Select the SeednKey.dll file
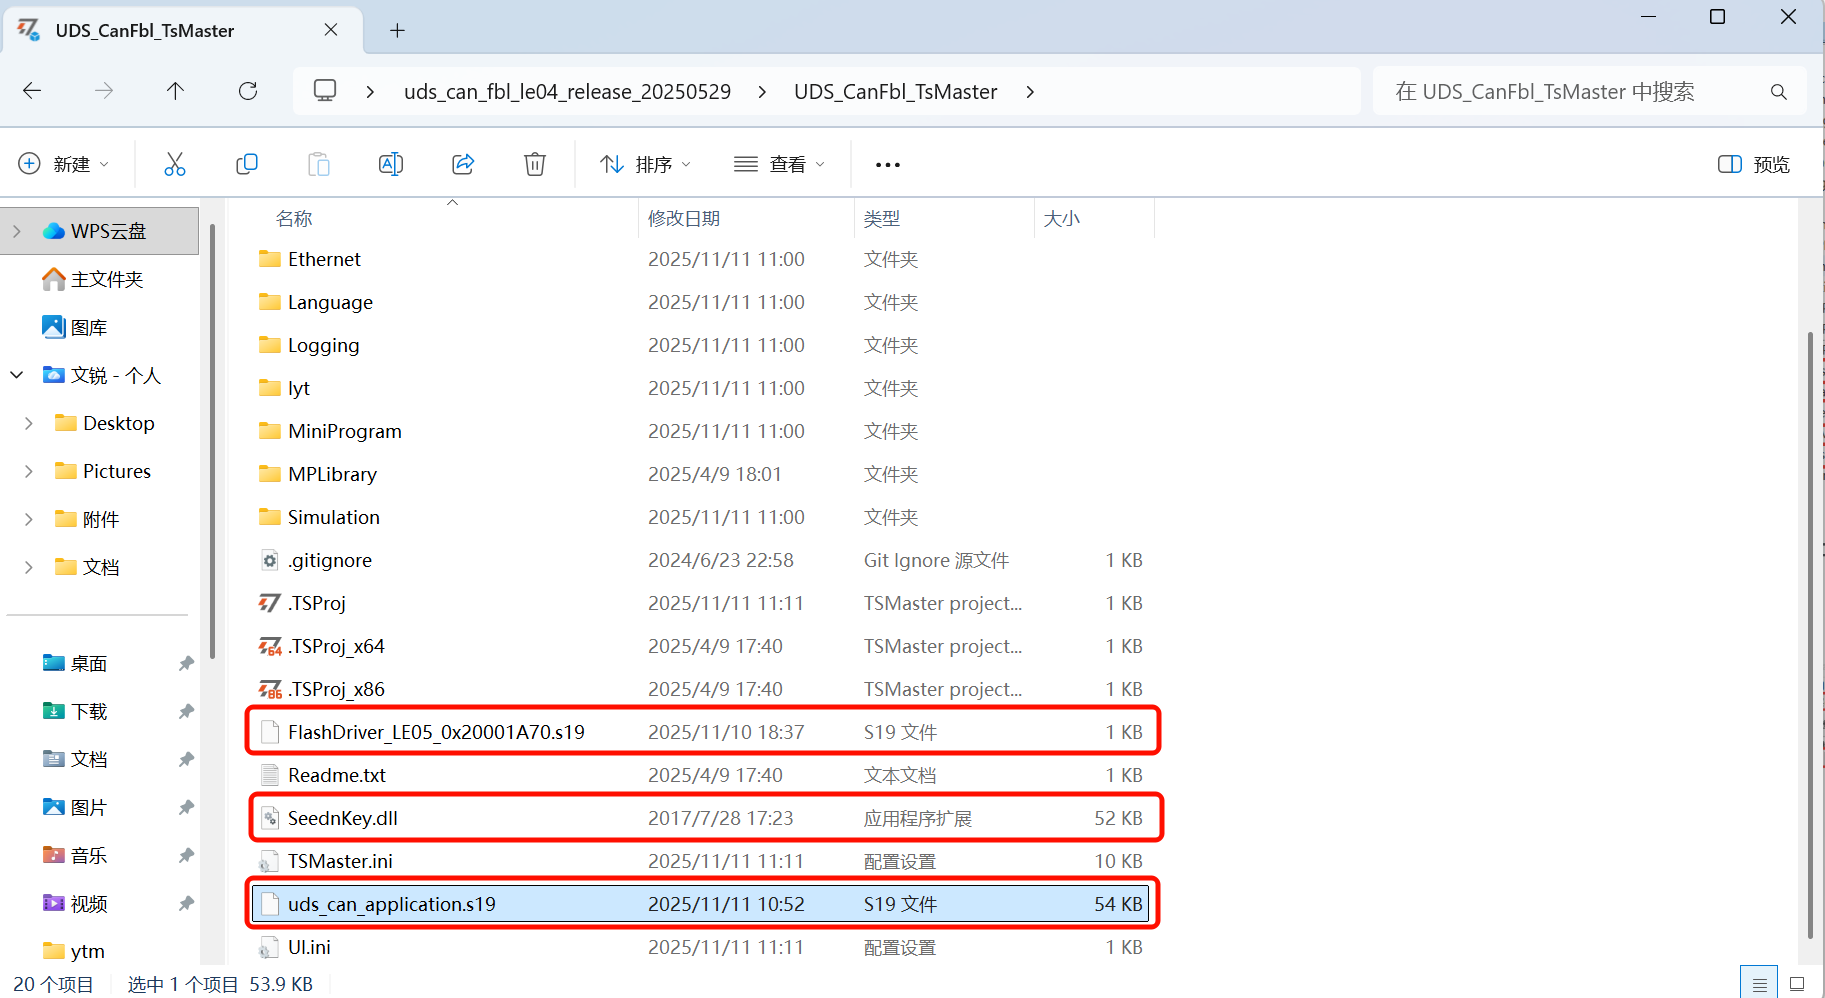Screen dimensions: 1825x998 pyautogui.click(x=343, y=818)
